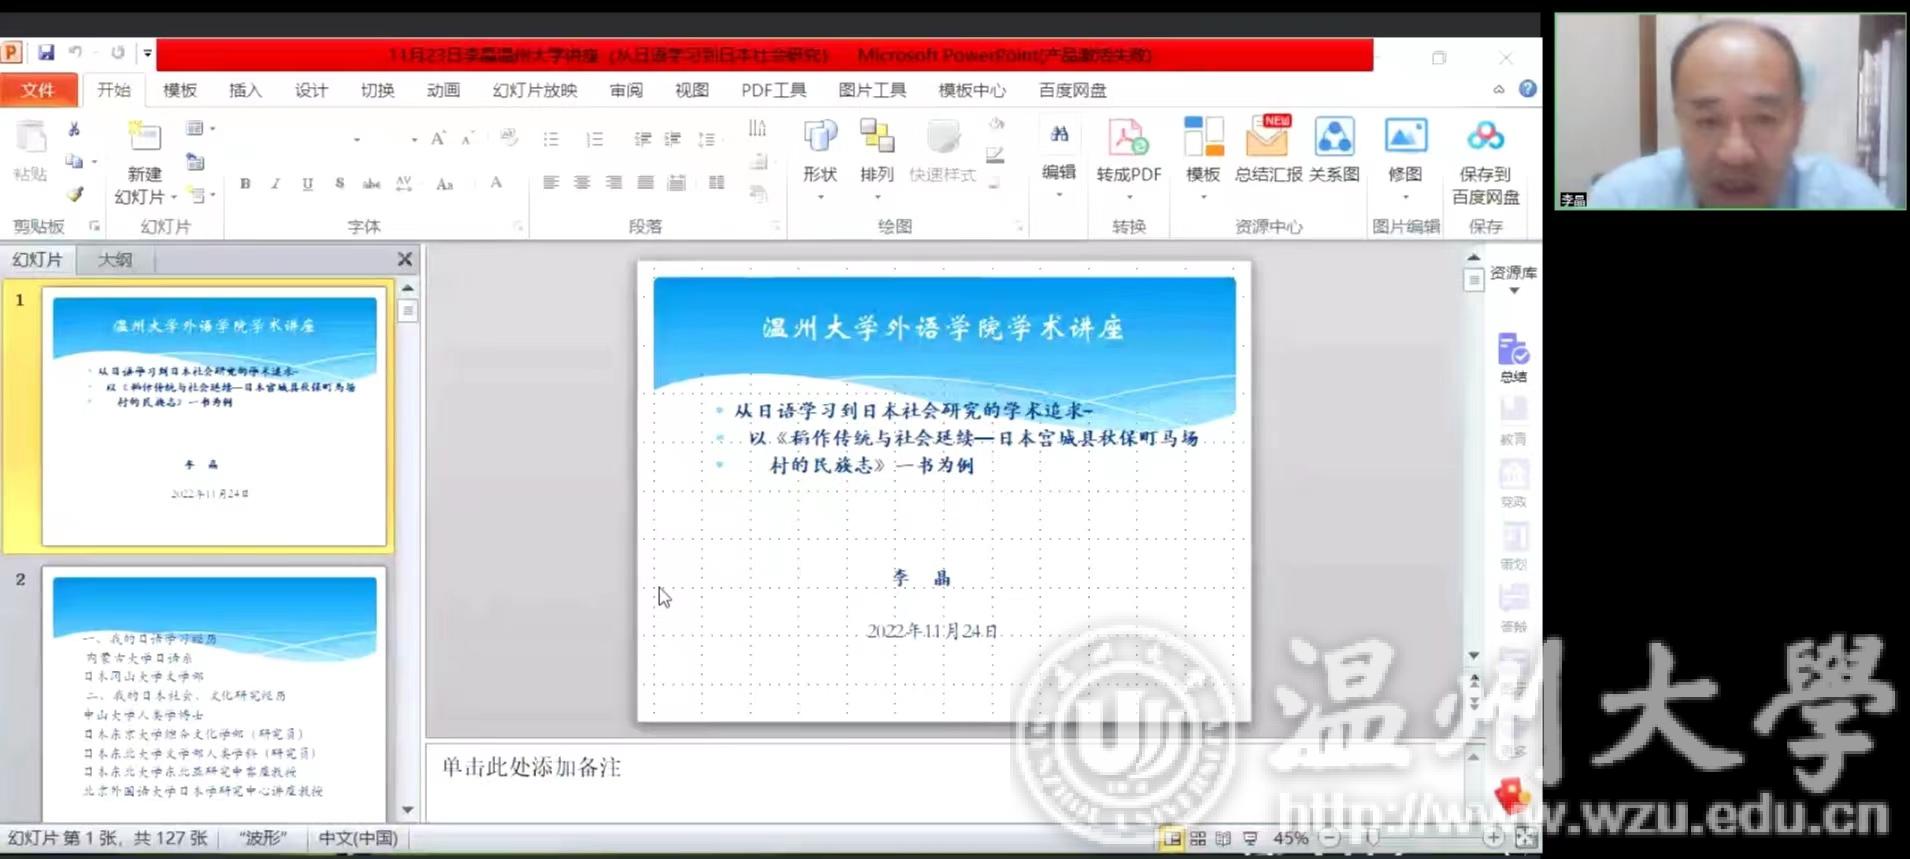Toggle bold formatting
Viewport: 1910px width, 859px height.
[x=245, y=184]
